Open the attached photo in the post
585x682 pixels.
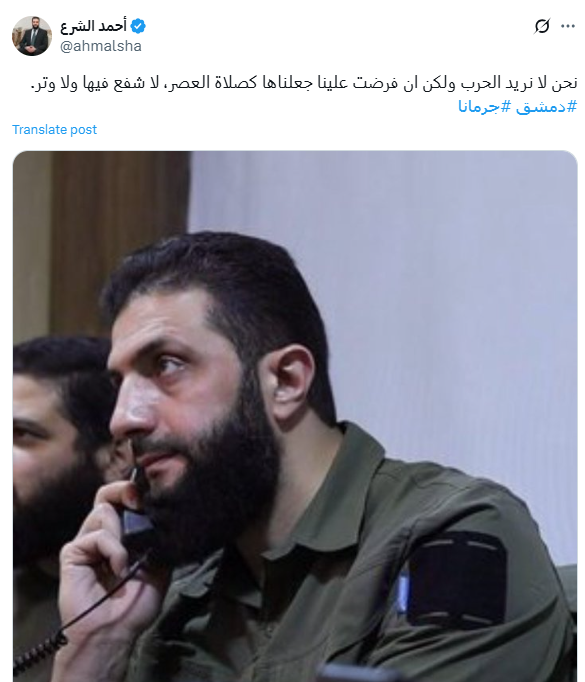click(295, 416)
